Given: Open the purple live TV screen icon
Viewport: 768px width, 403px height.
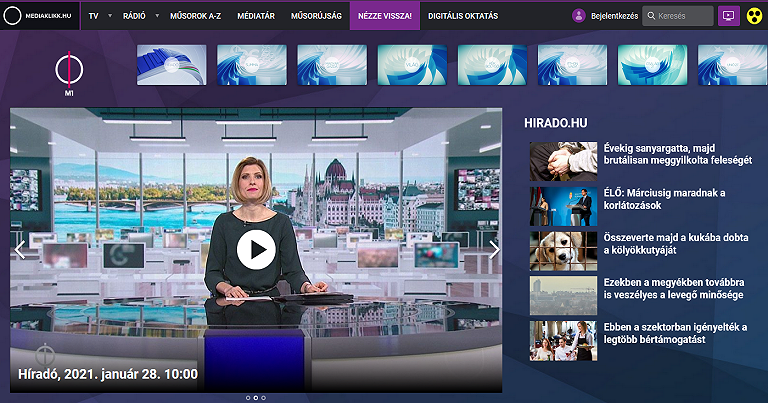Looking at the screenshot, I should [x=729, y=16].
